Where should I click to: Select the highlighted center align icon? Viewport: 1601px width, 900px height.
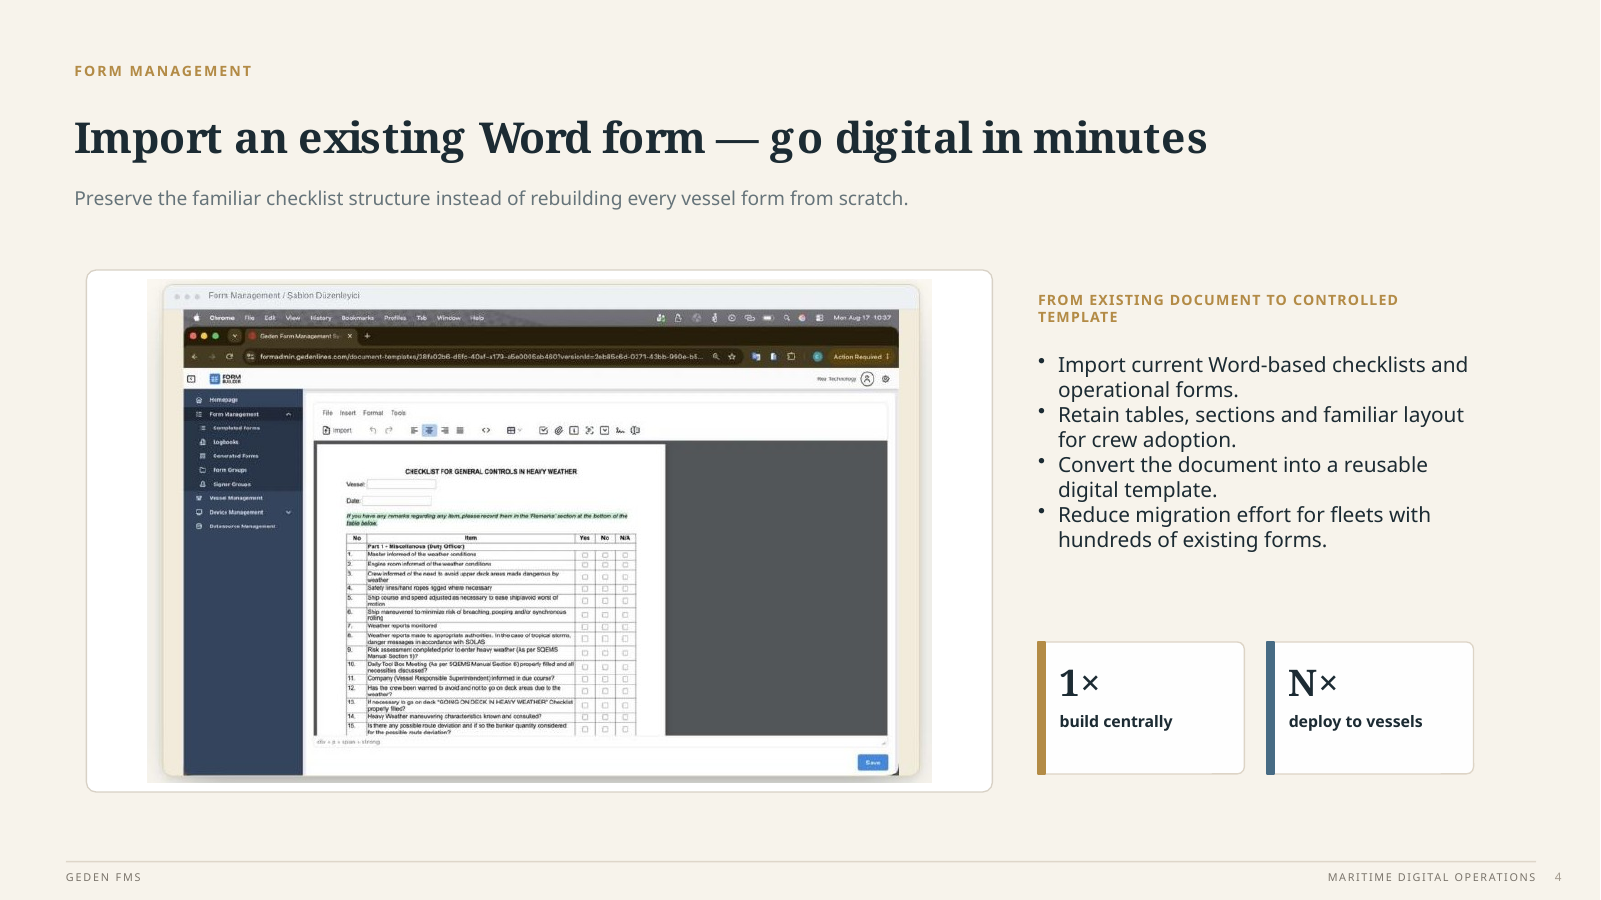429,431
